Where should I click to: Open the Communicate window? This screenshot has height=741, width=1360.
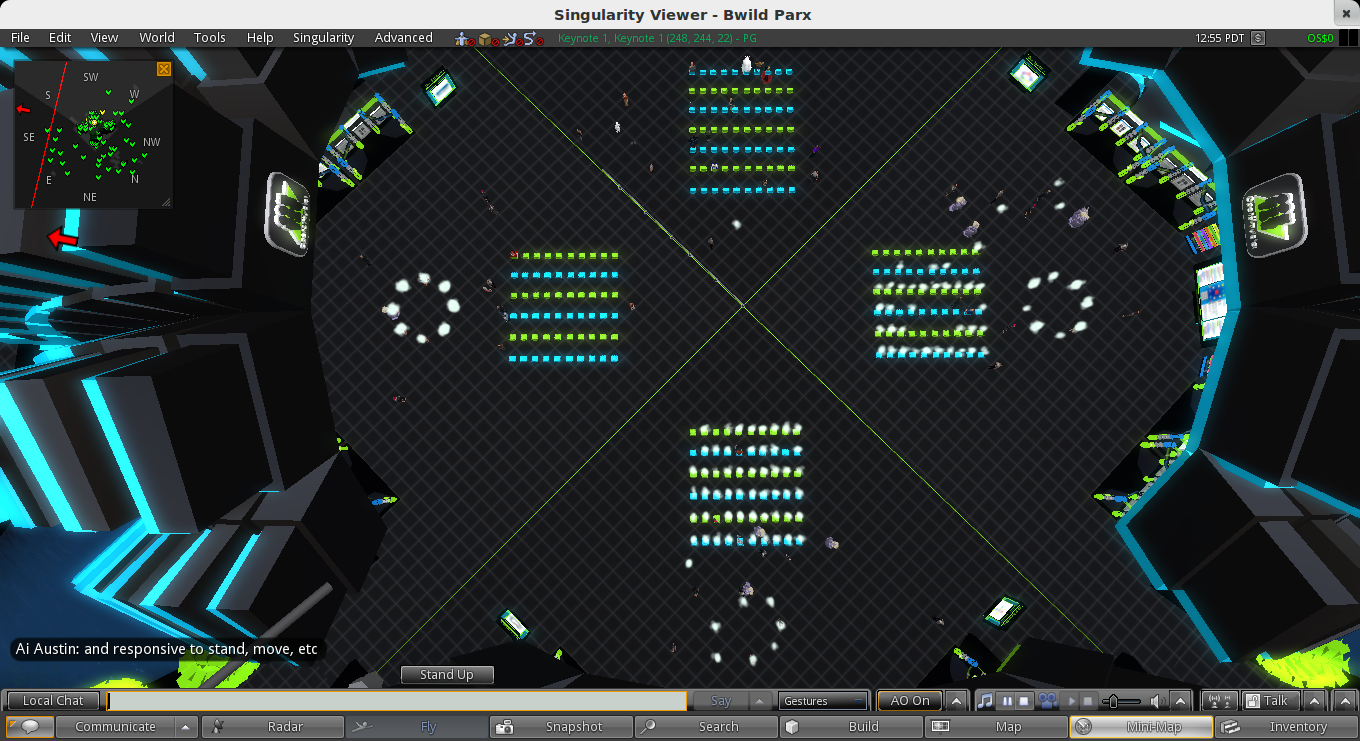point(115,727)
